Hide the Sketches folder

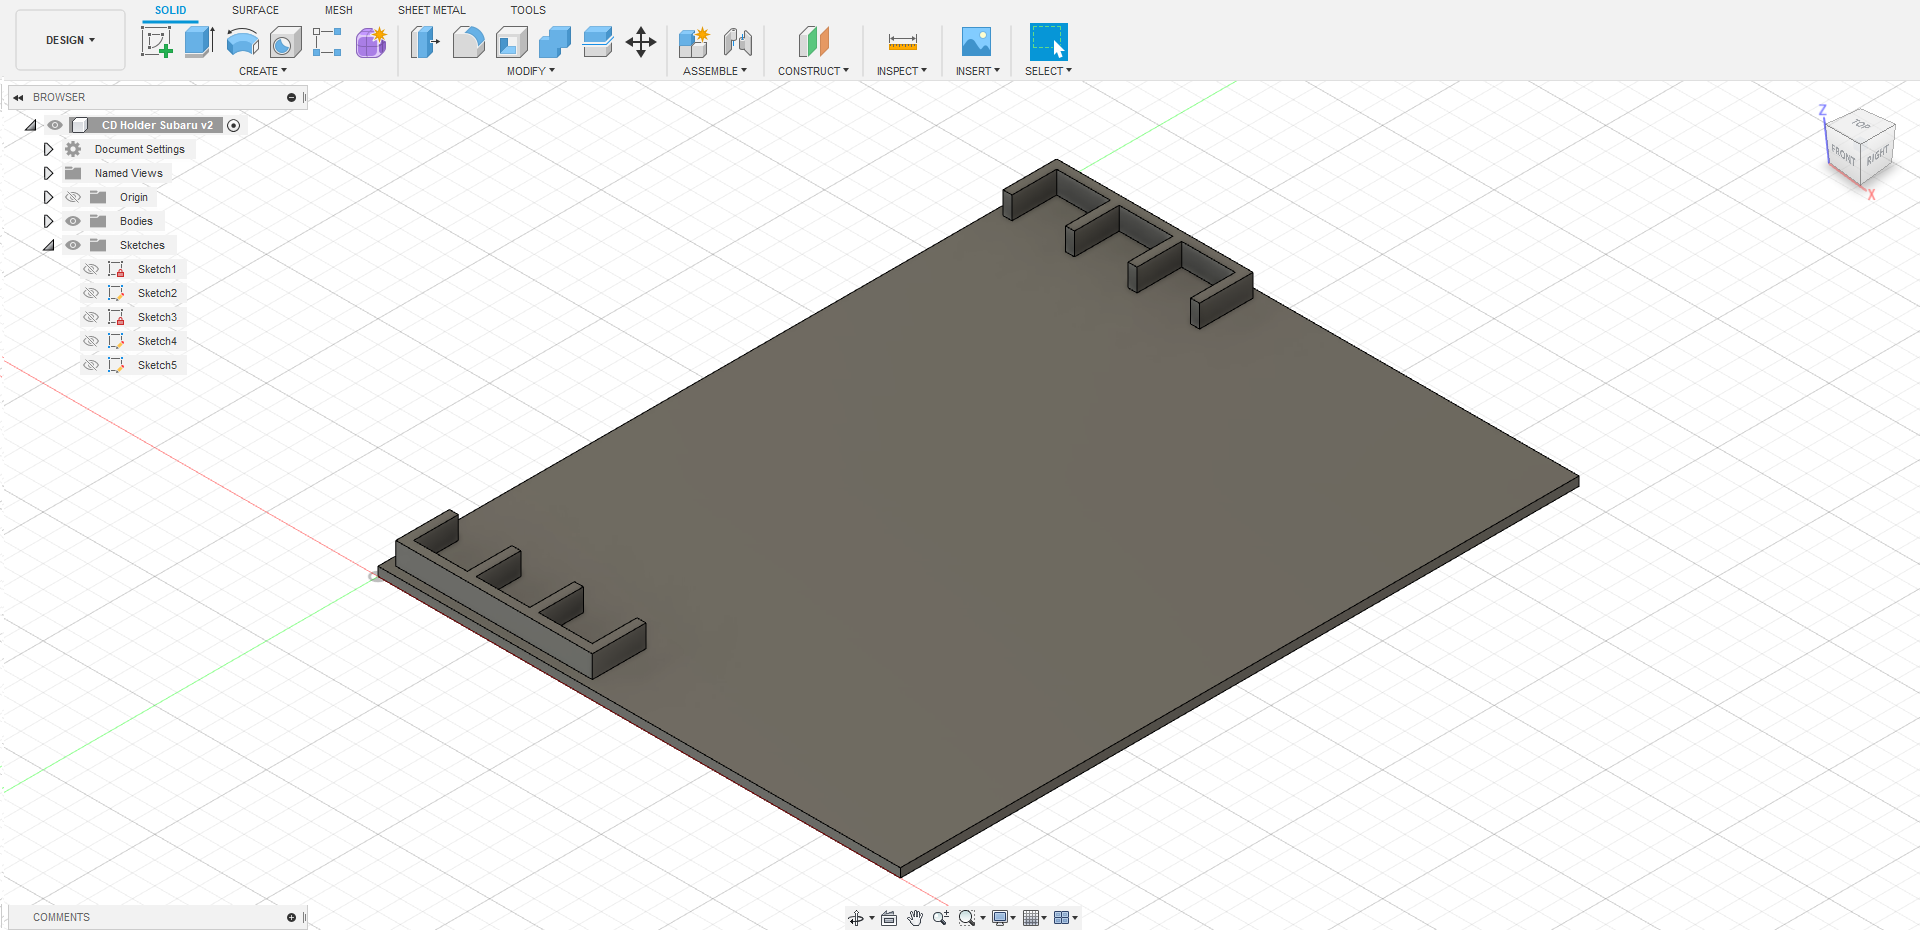(x=73, y=245)
